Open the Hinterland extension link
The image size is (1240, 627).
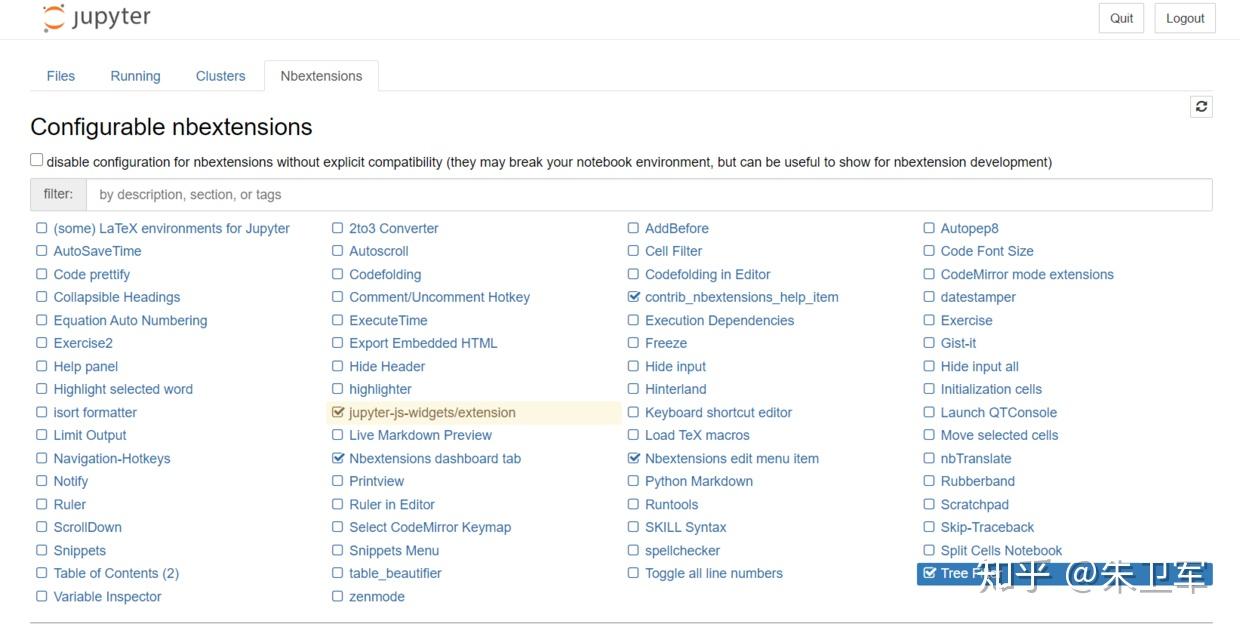[676, 389]
